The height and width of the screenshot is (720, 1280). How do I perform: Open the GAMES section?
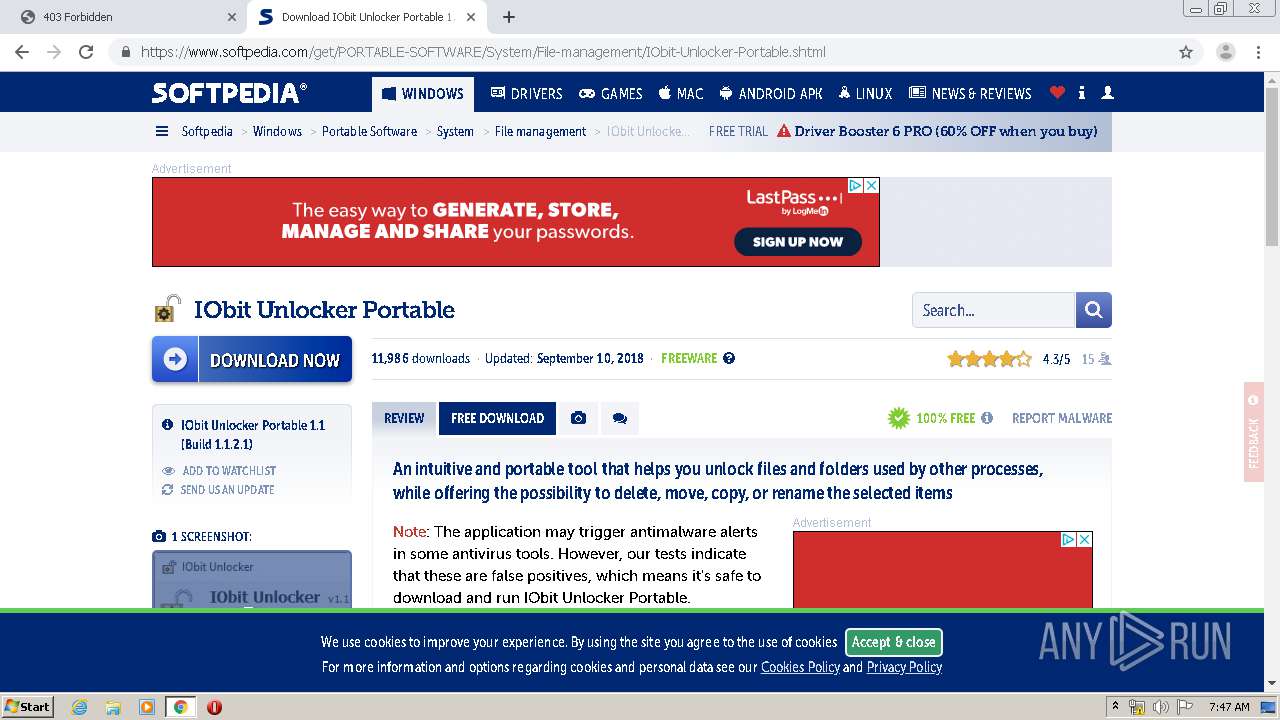pos(611,93)
